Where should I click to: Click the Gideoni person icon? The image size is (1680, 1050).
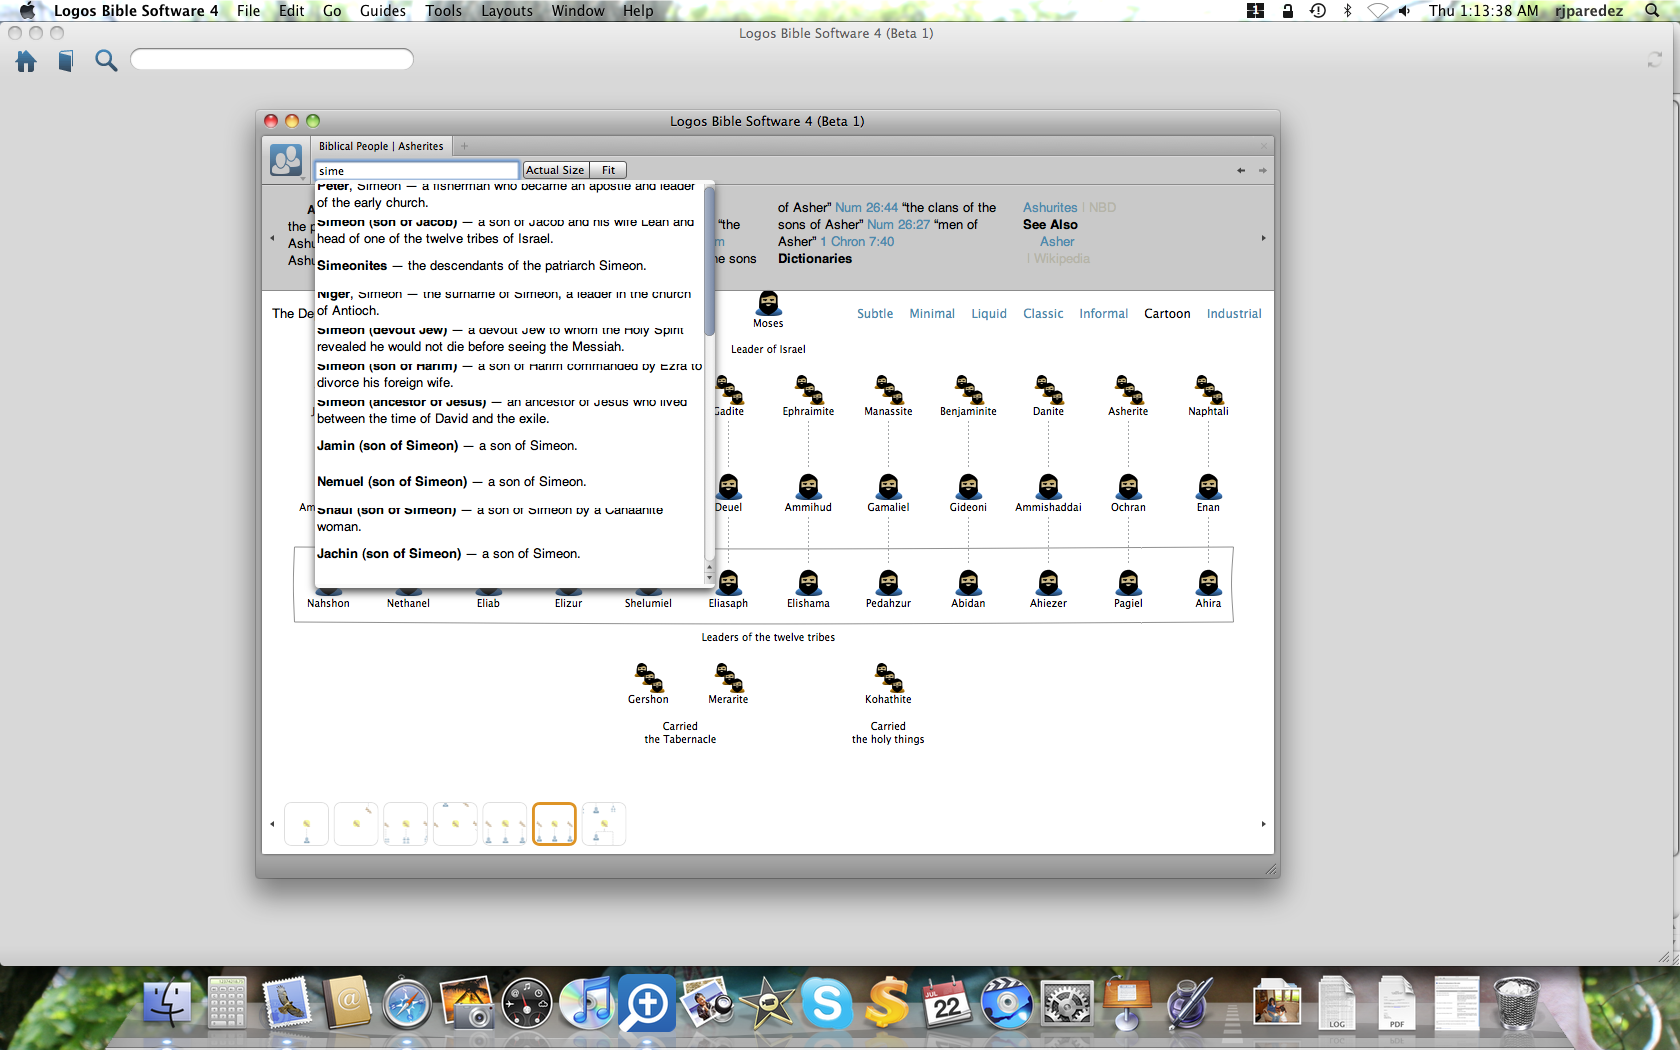point(968,487)
